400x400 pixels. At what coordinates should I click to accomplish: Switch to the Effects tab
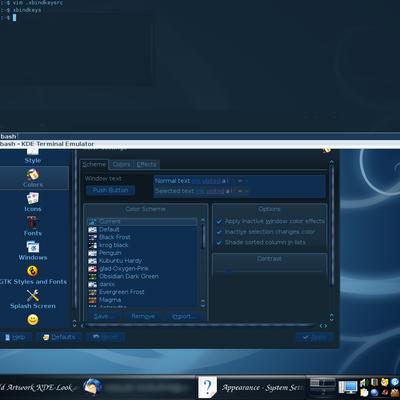pyautogui.click(x=146, y=164)
